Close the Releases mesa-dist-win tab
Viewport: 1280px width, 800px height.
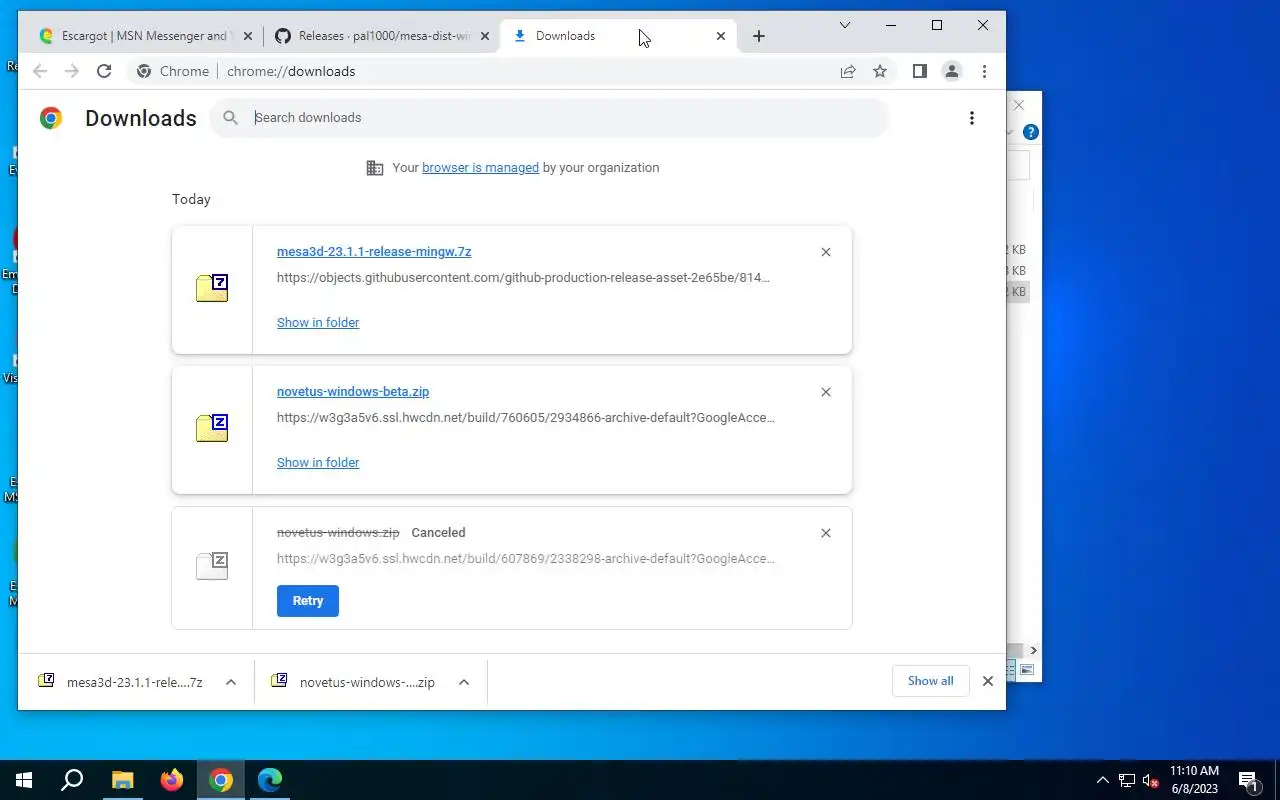click(x=485, y=36)
